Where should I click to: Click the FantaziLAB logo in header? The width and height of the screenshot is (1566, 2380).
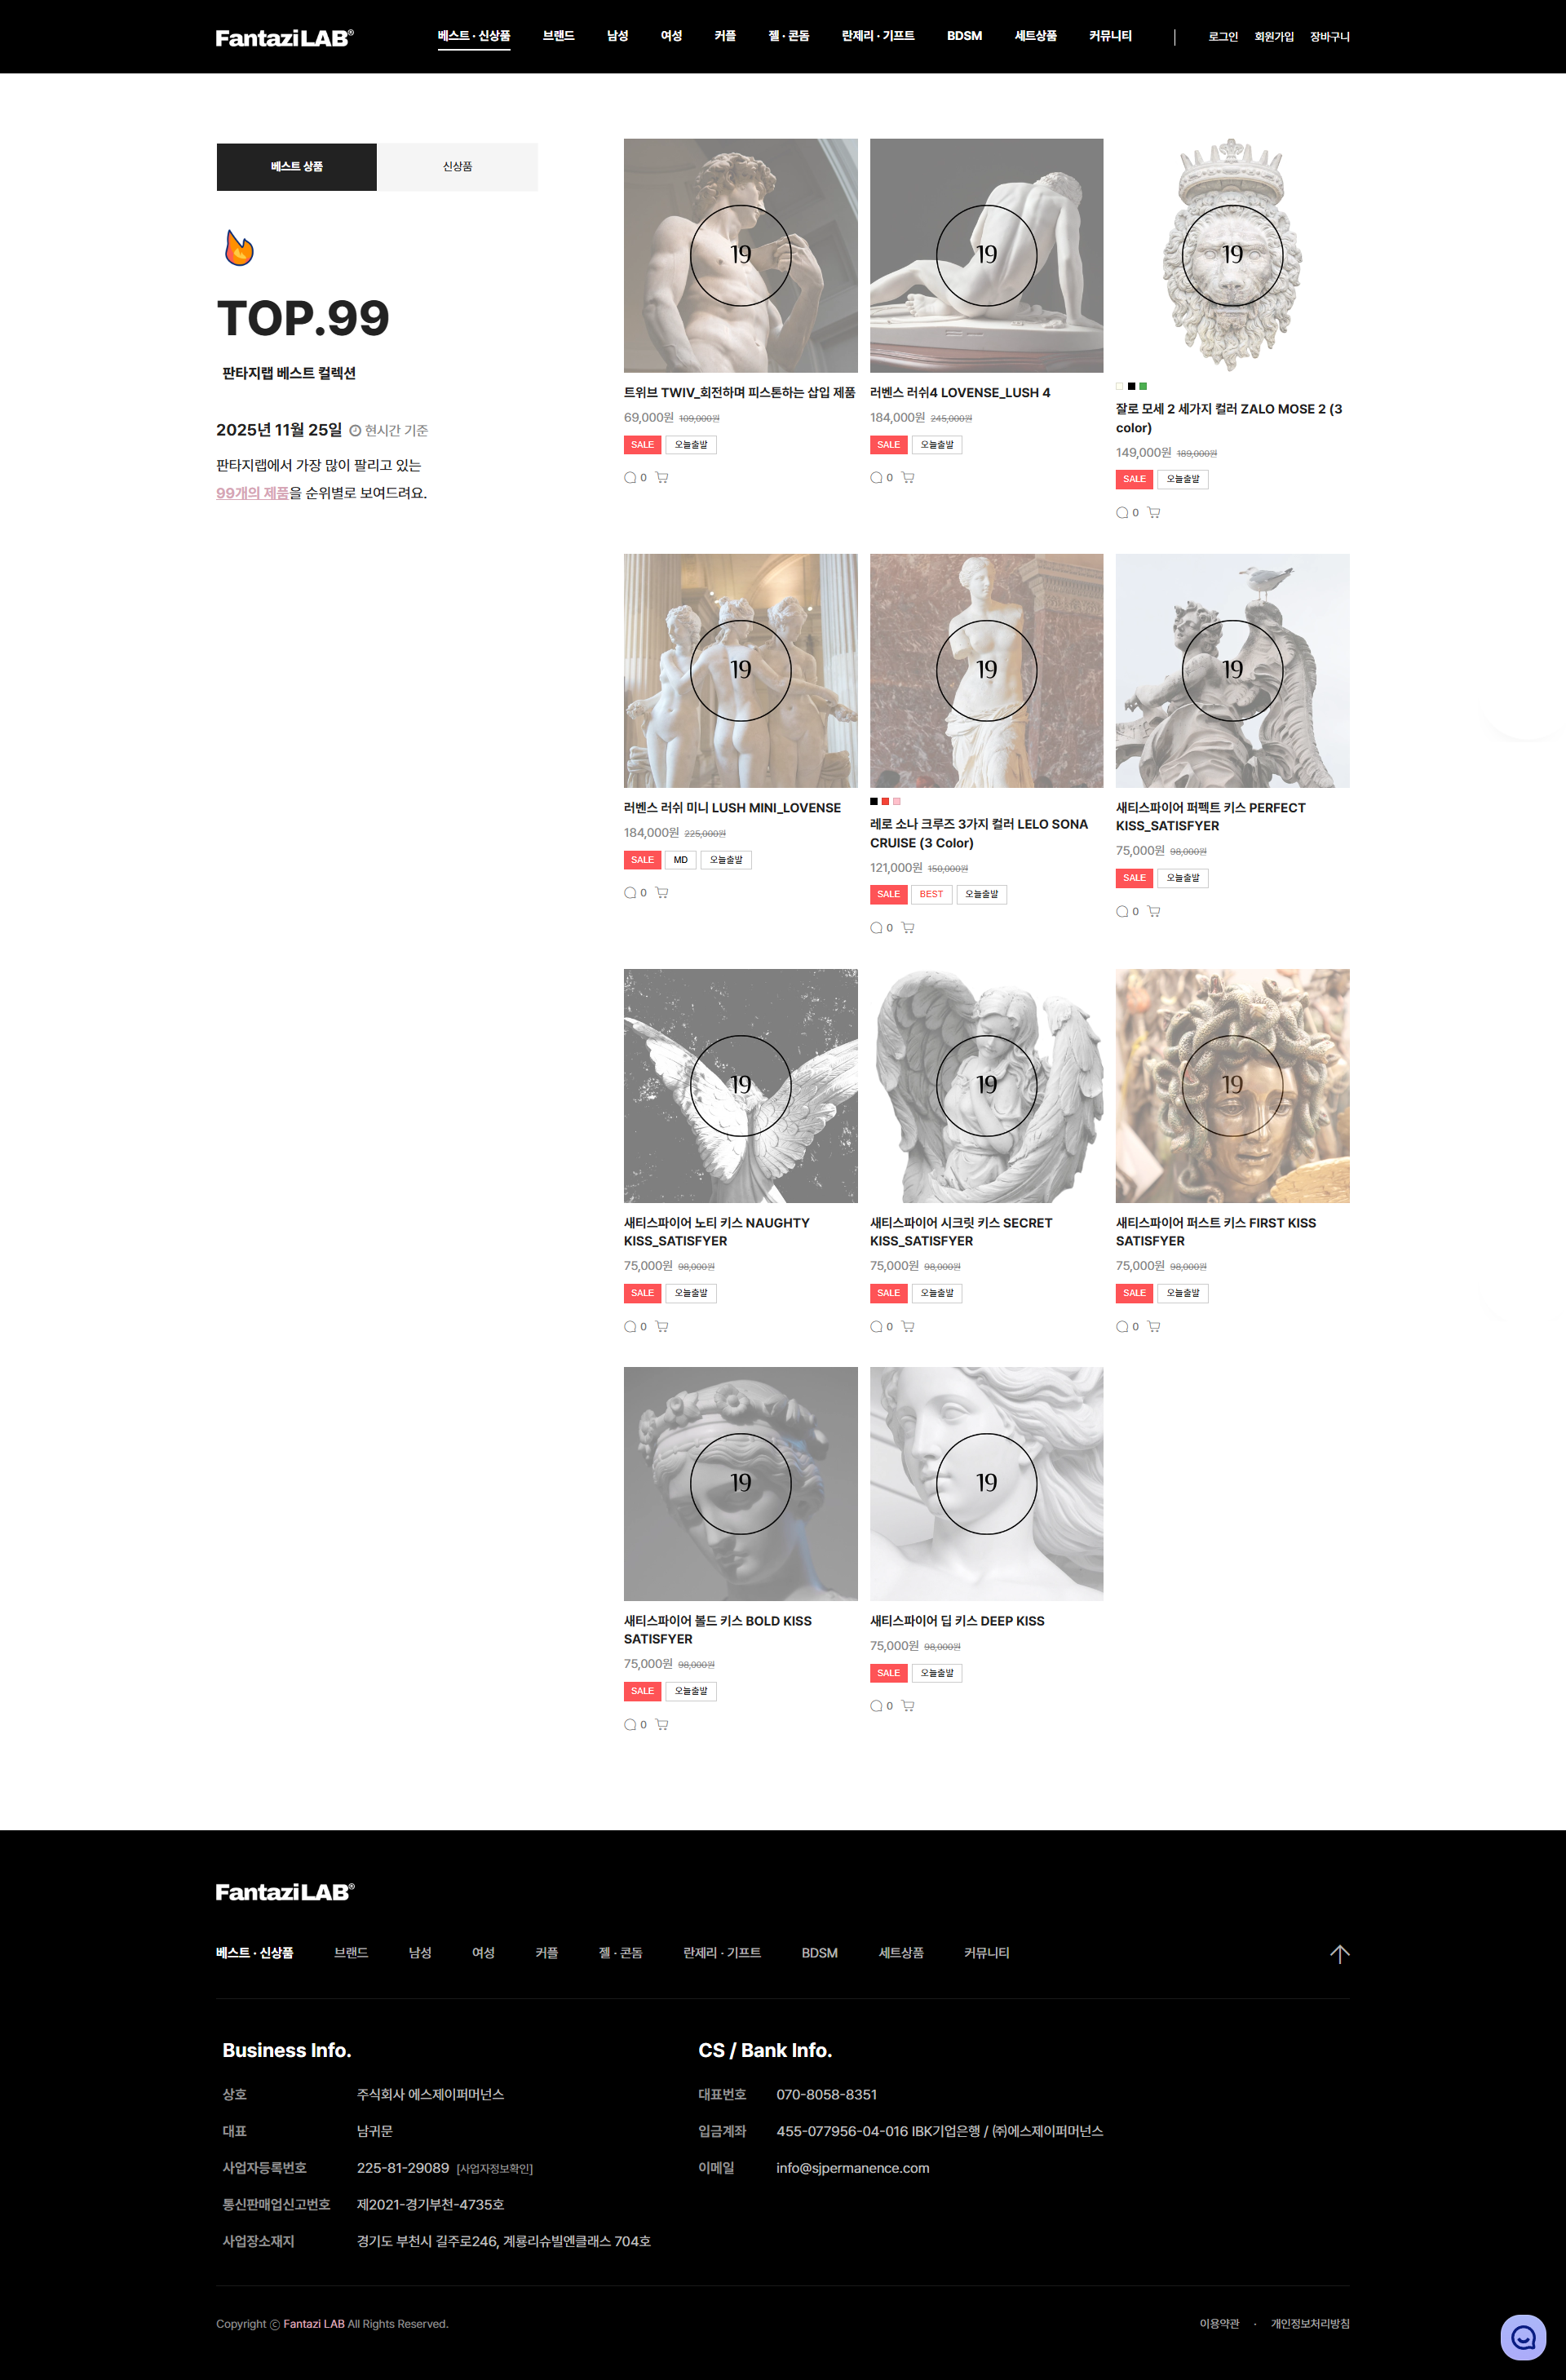(x=285, y=38)
